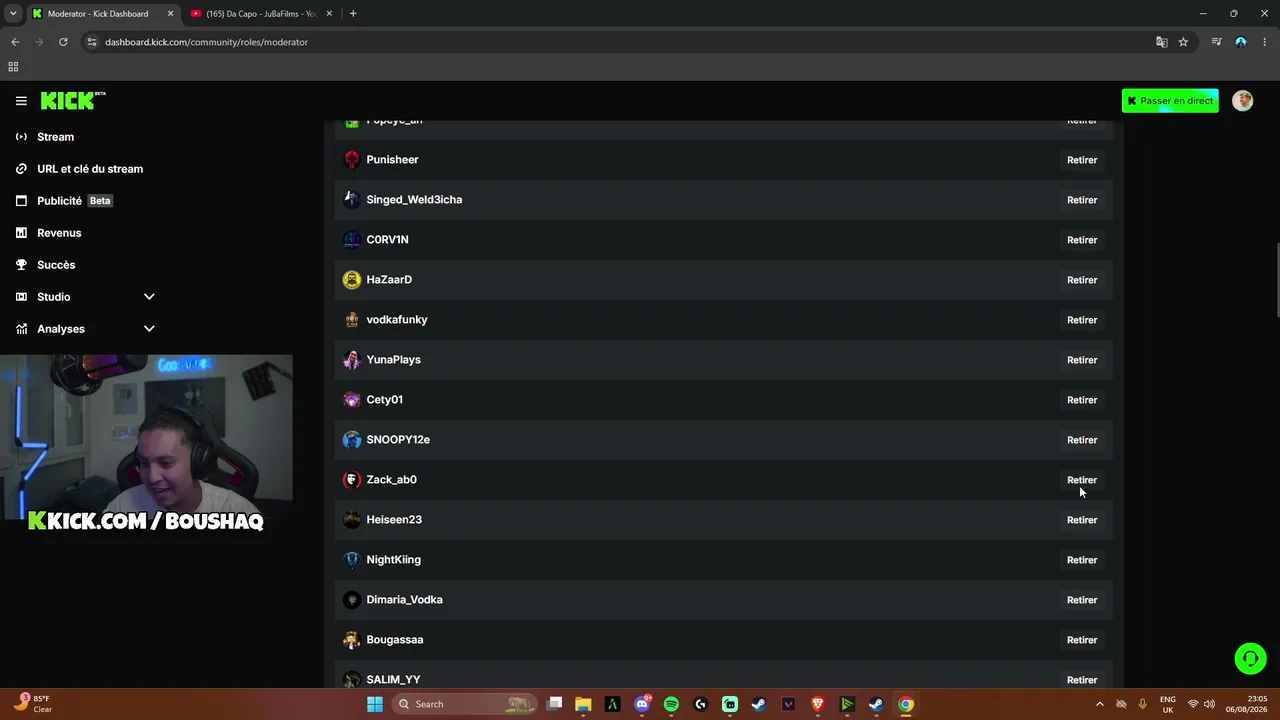Click the Passer en direct button
1280x720 pixels.
[x=1170, y=101]
